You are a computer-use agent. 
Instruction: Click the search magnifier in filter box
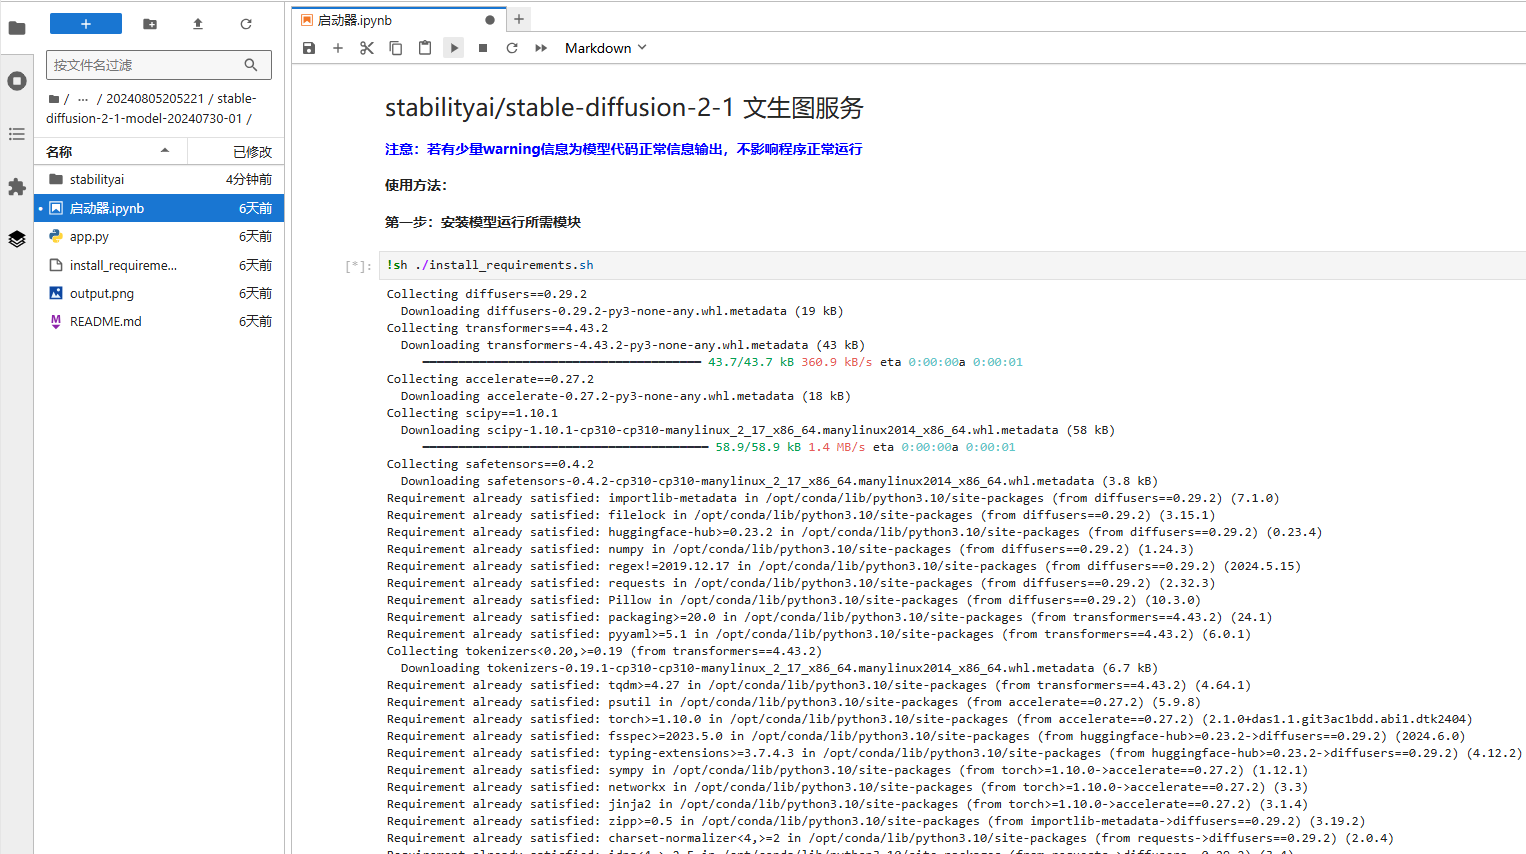click(x=251, y=65)
